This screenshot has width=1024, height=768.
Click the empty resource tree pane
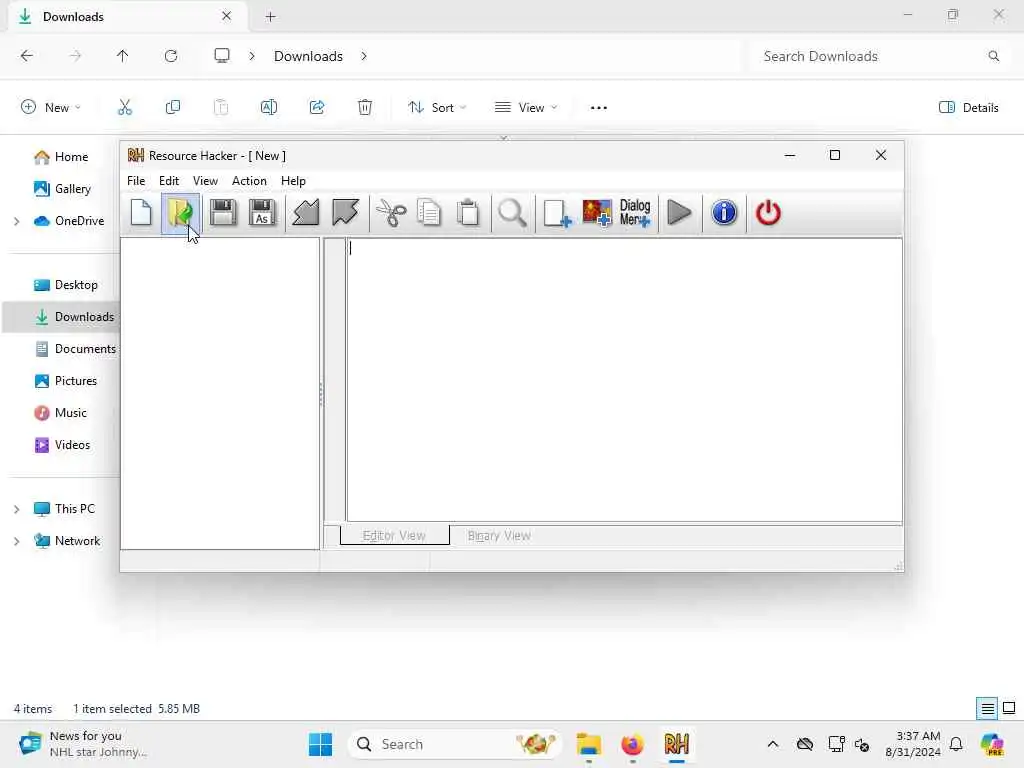(x=220, y=393)
